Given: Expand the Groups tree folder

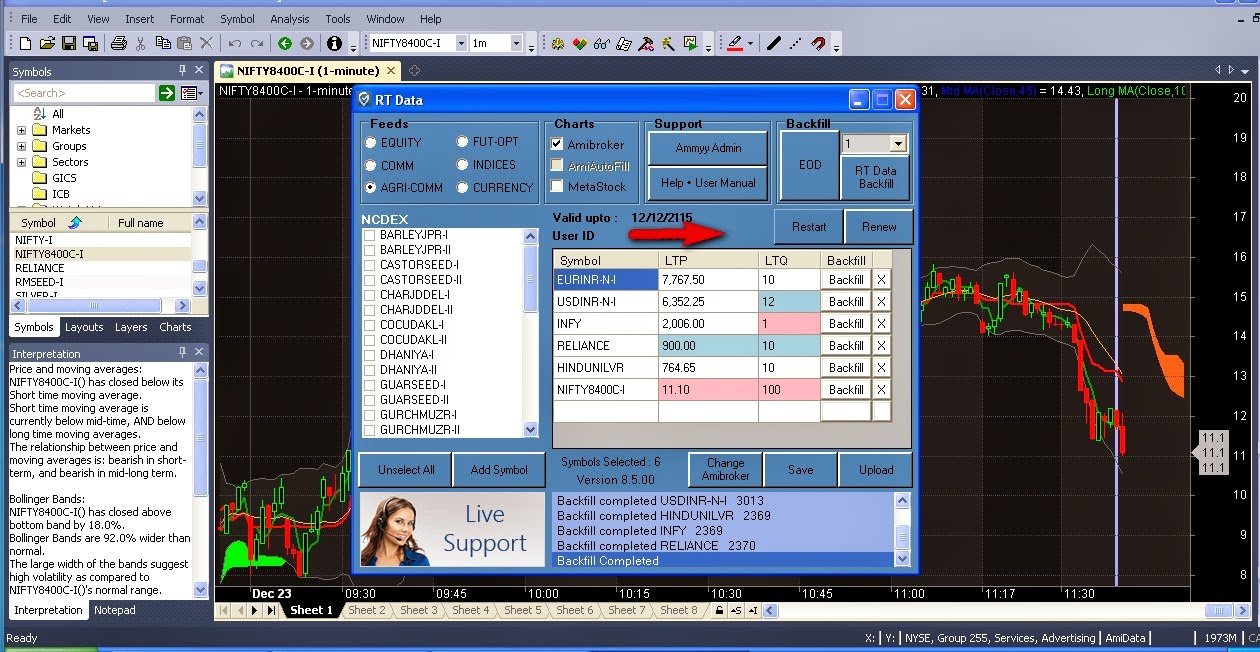Looking at the screenshot, I should pyautogui.click(x=21, y=146).
